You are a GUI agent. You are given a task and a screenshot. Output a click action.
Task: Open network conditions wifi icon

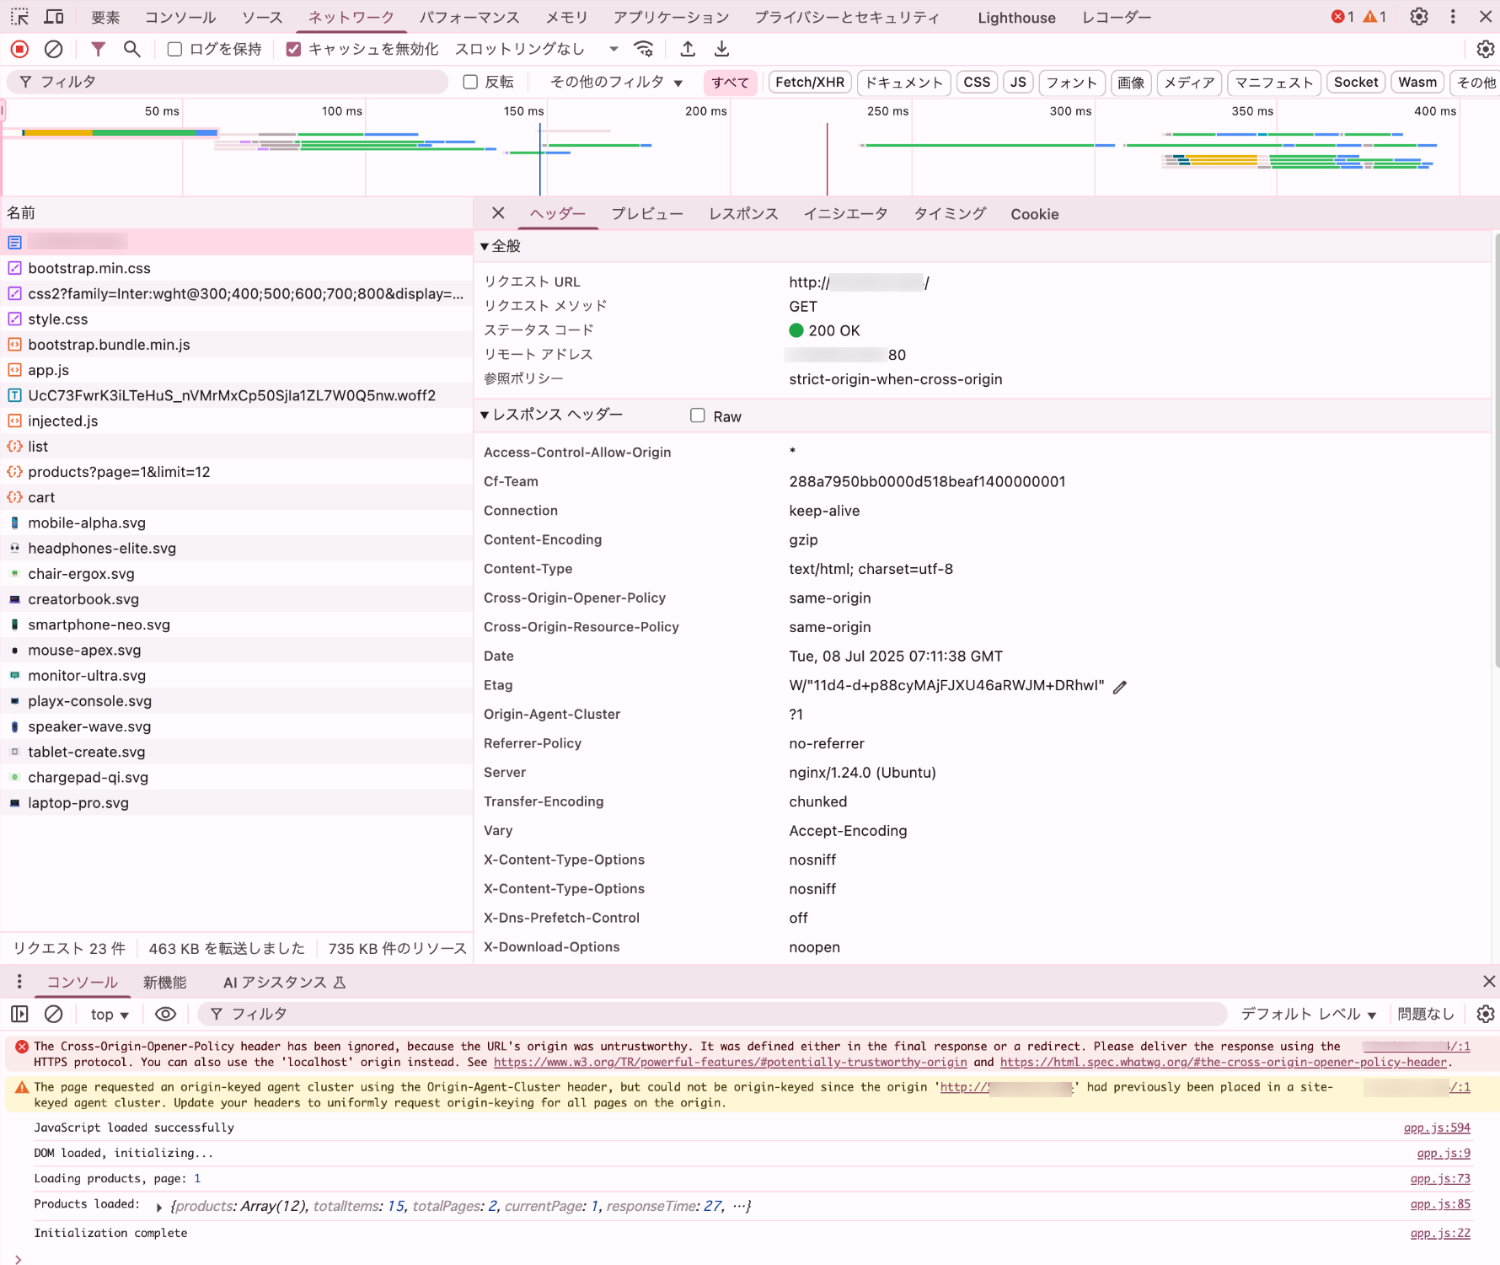coord(644,49)
